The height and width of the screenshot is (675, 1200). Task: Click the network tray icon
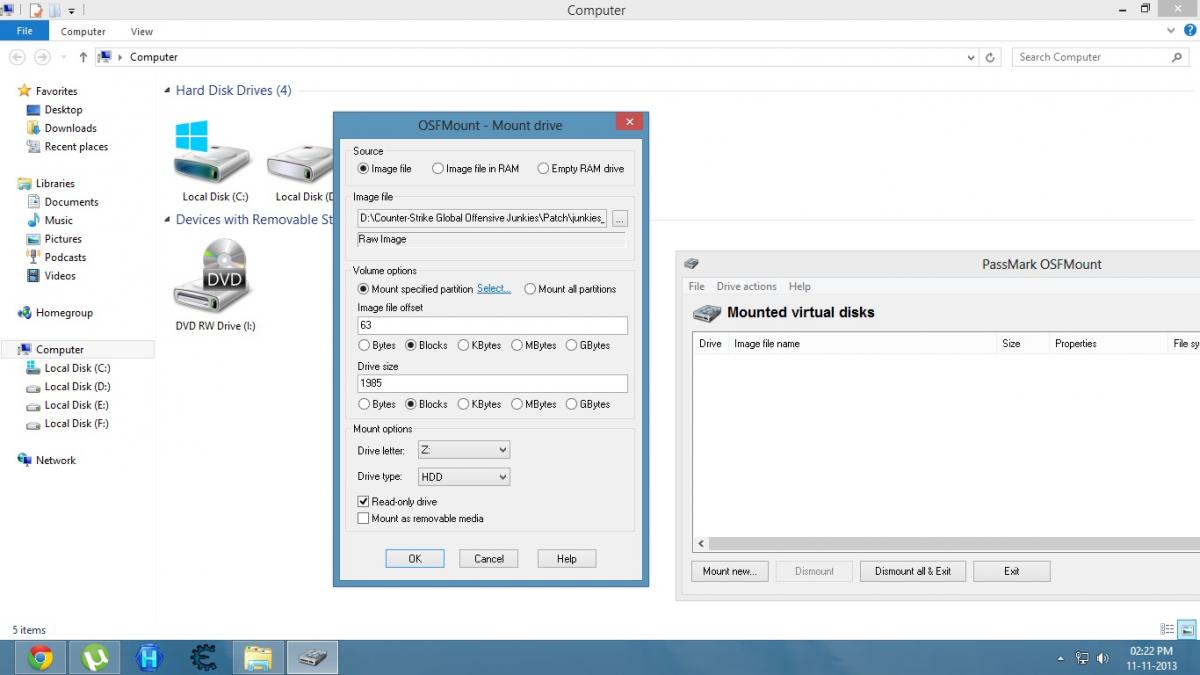tap(1082, 658)
